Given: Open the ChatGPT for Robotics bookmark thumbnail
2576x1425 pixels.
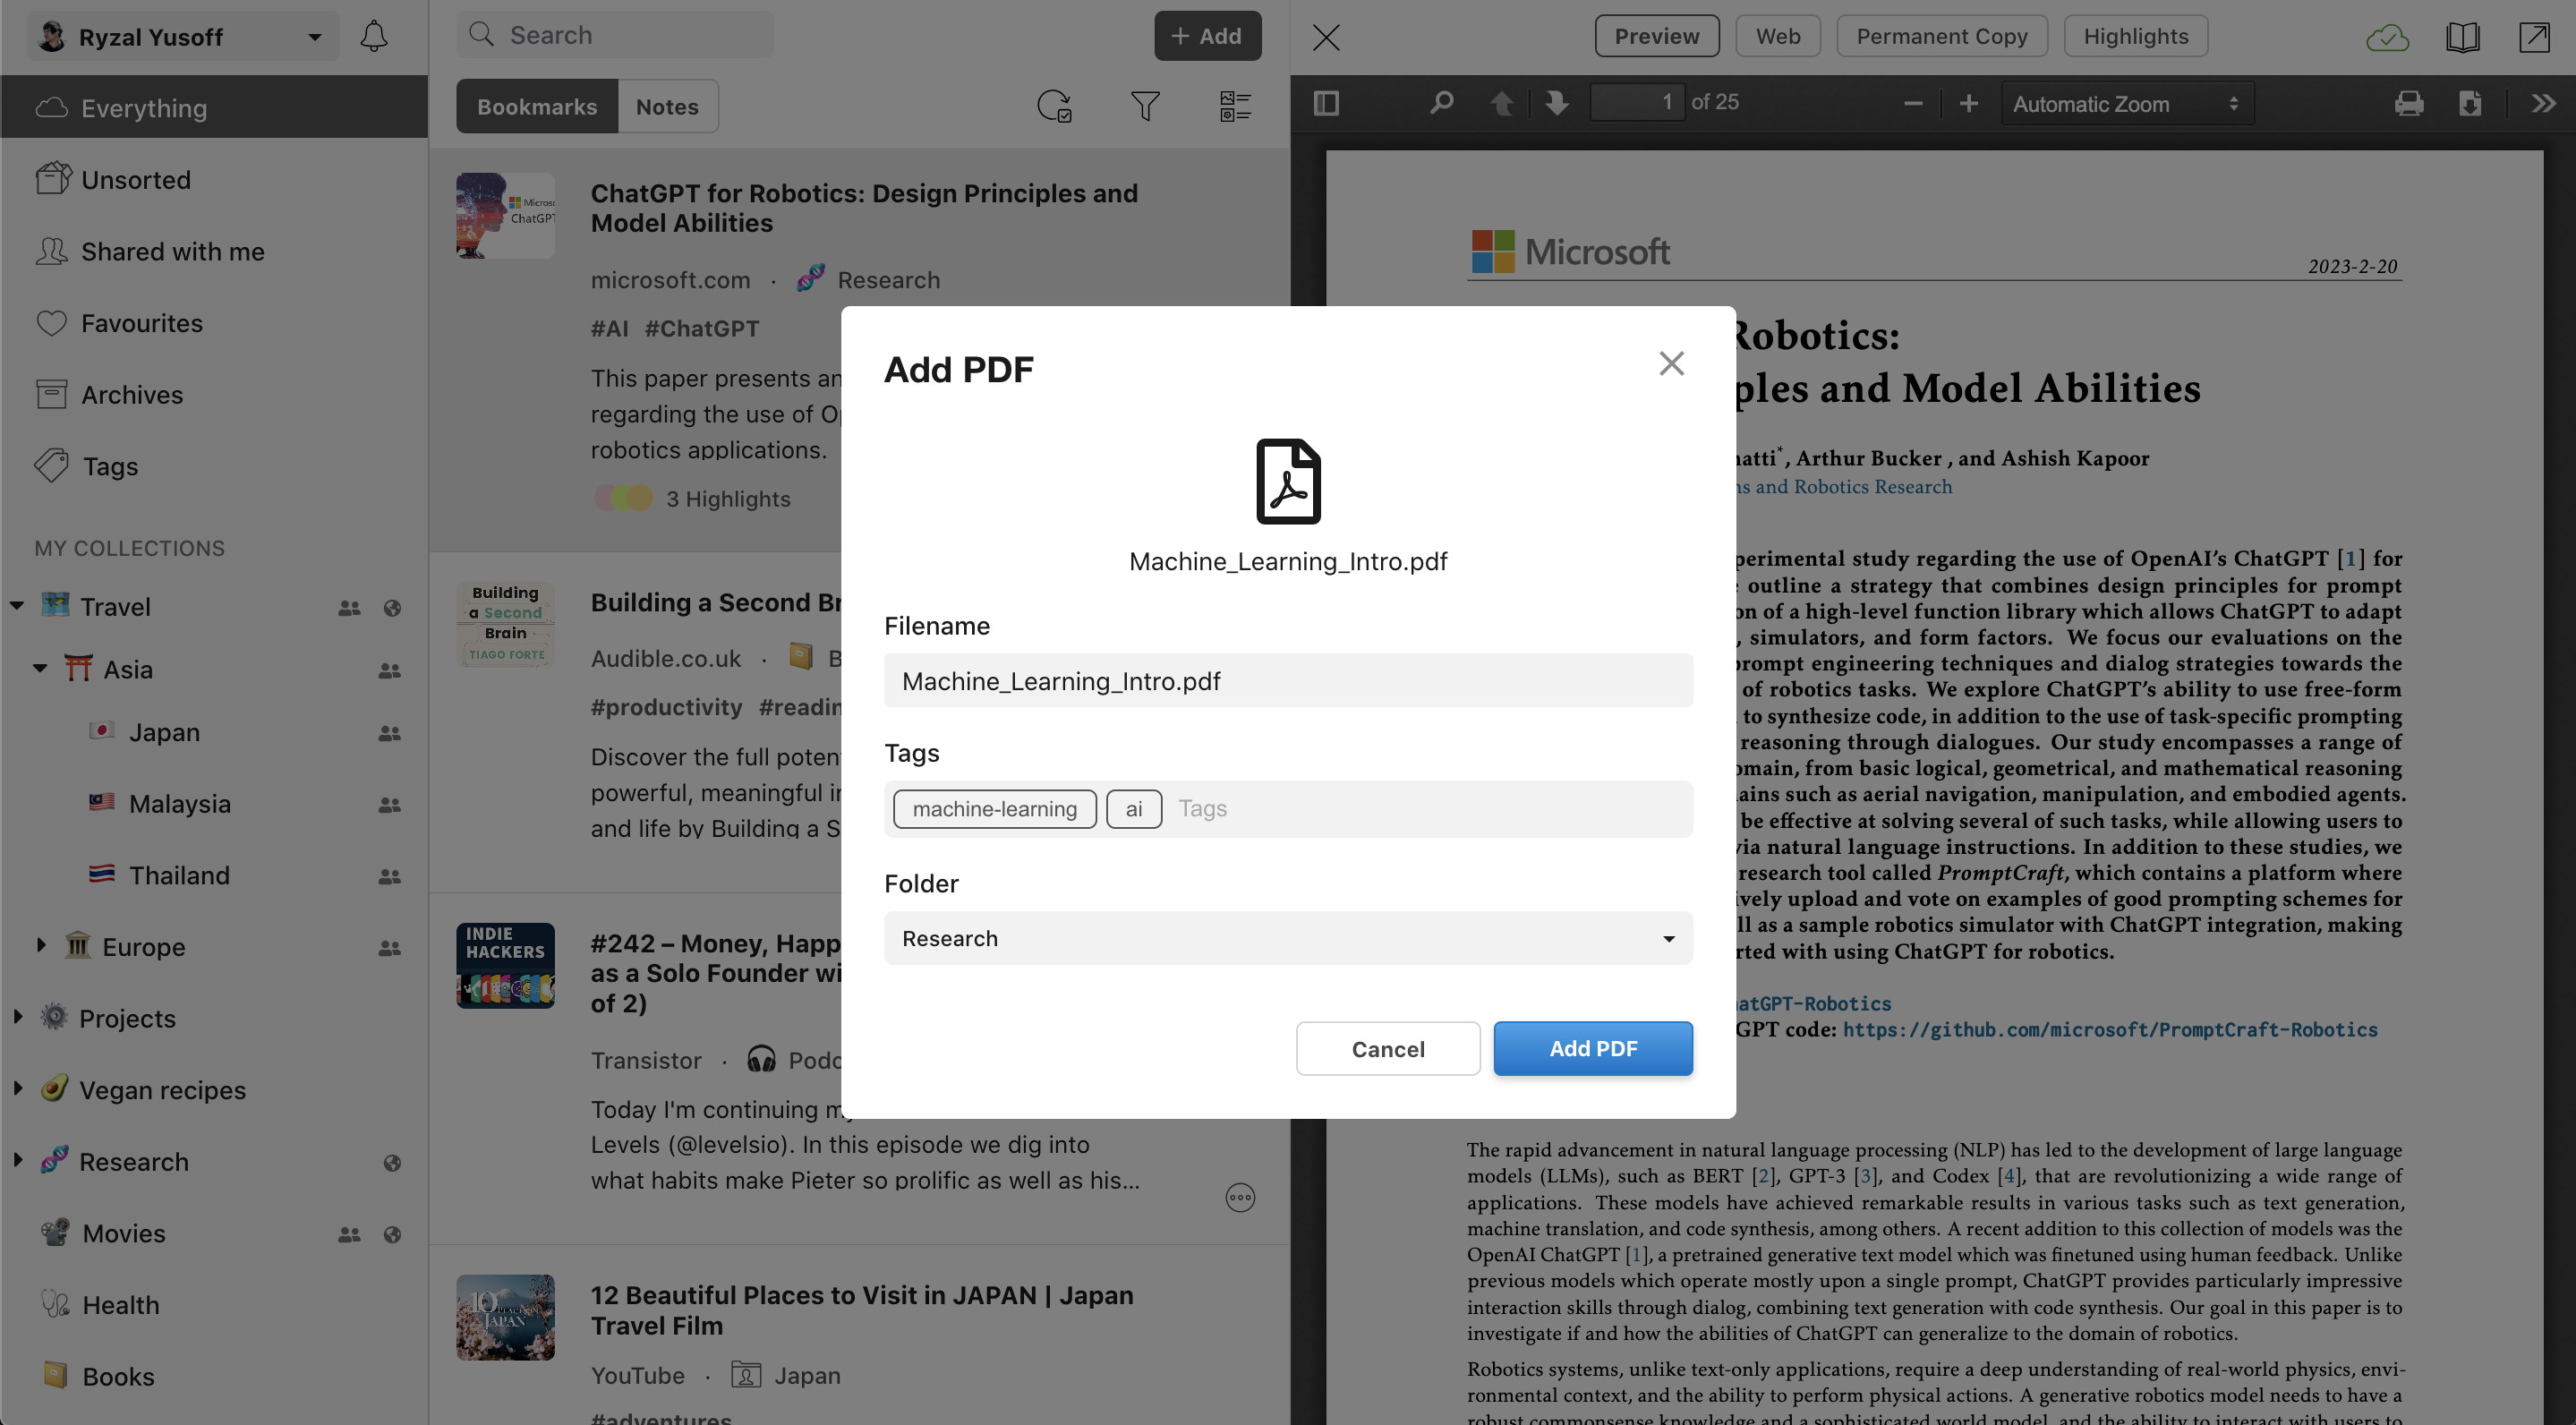Looking at the screenshot, I should pyautogui.click(x=505, y=216).
